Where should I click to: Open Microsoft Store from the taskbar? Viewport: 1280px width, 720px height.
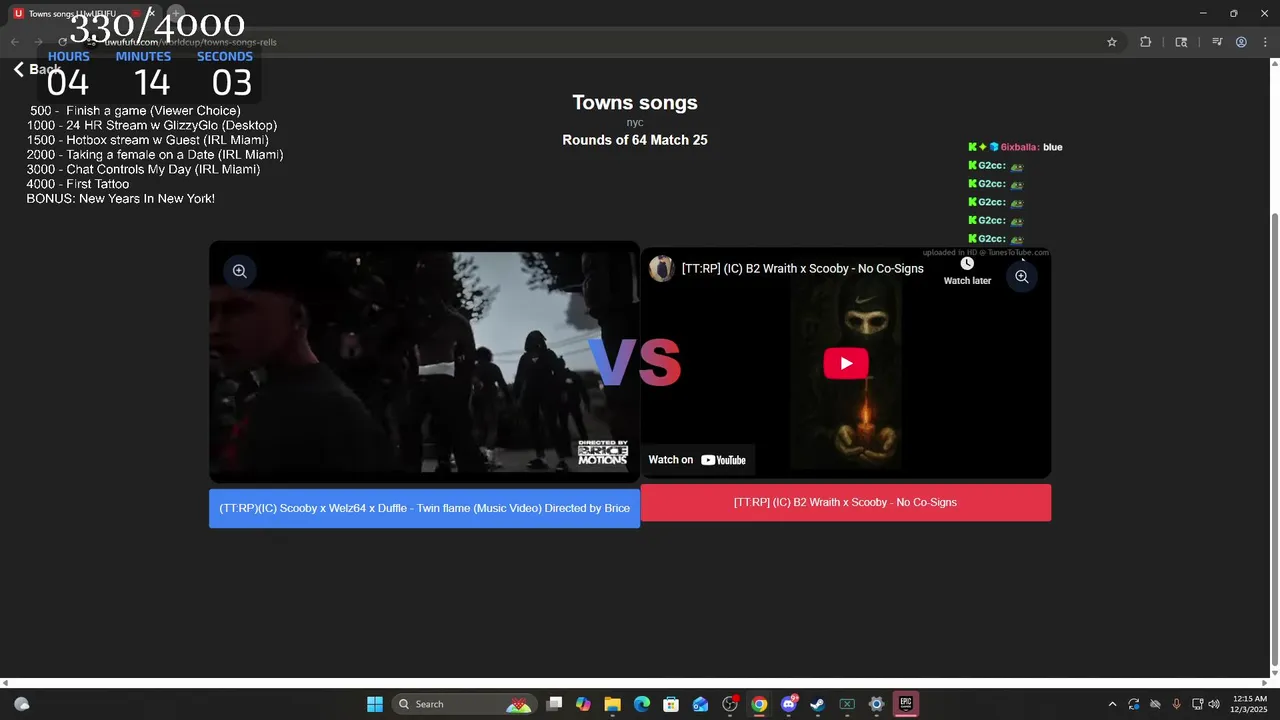671,704
